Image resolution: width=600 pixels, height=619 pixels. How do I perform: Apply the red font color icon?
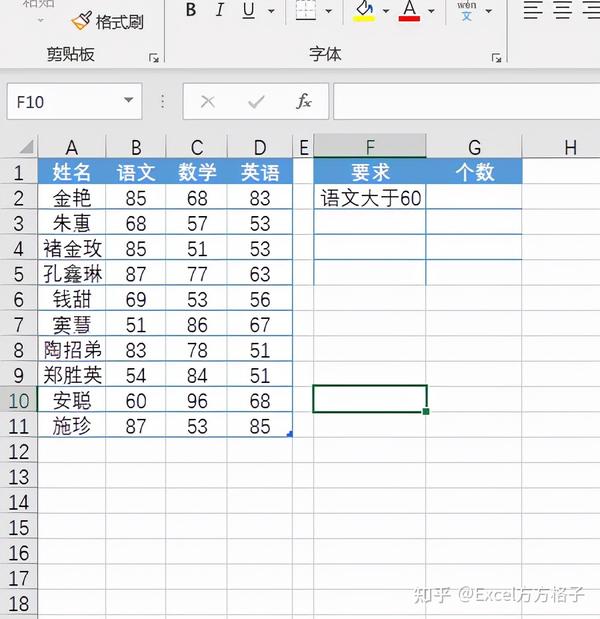[409, 11]
